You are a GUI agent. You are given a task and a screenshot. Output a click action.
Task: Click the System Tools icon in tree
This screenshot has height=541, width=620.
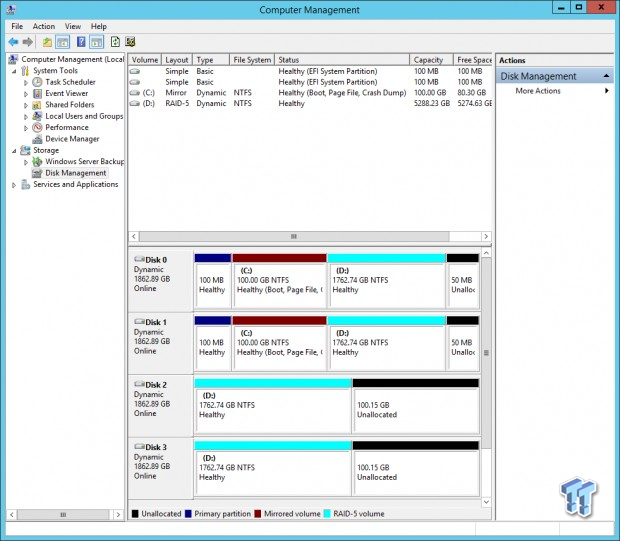[x=25, y=71]
